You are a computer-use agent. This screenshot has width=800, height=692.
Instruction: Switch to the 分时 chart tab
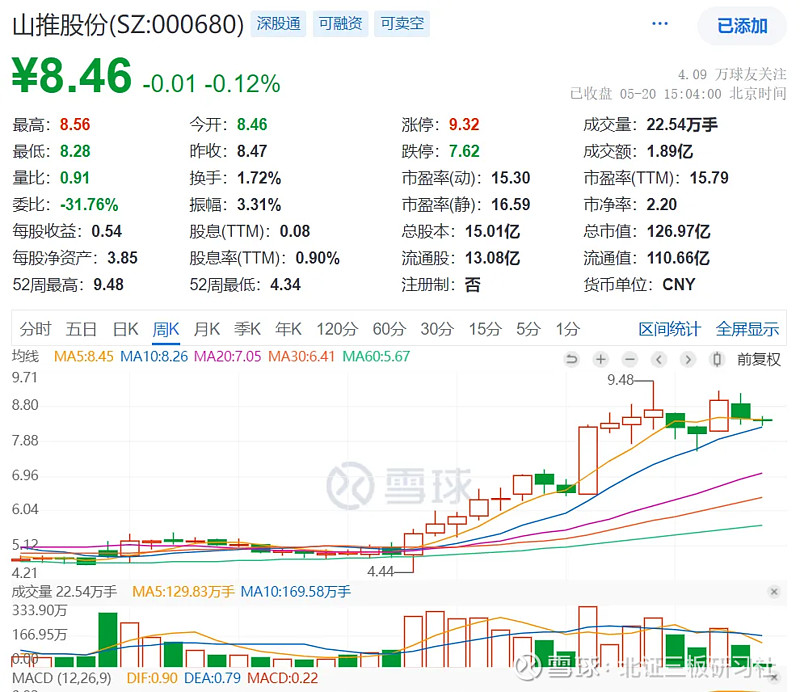click(35, 329)
